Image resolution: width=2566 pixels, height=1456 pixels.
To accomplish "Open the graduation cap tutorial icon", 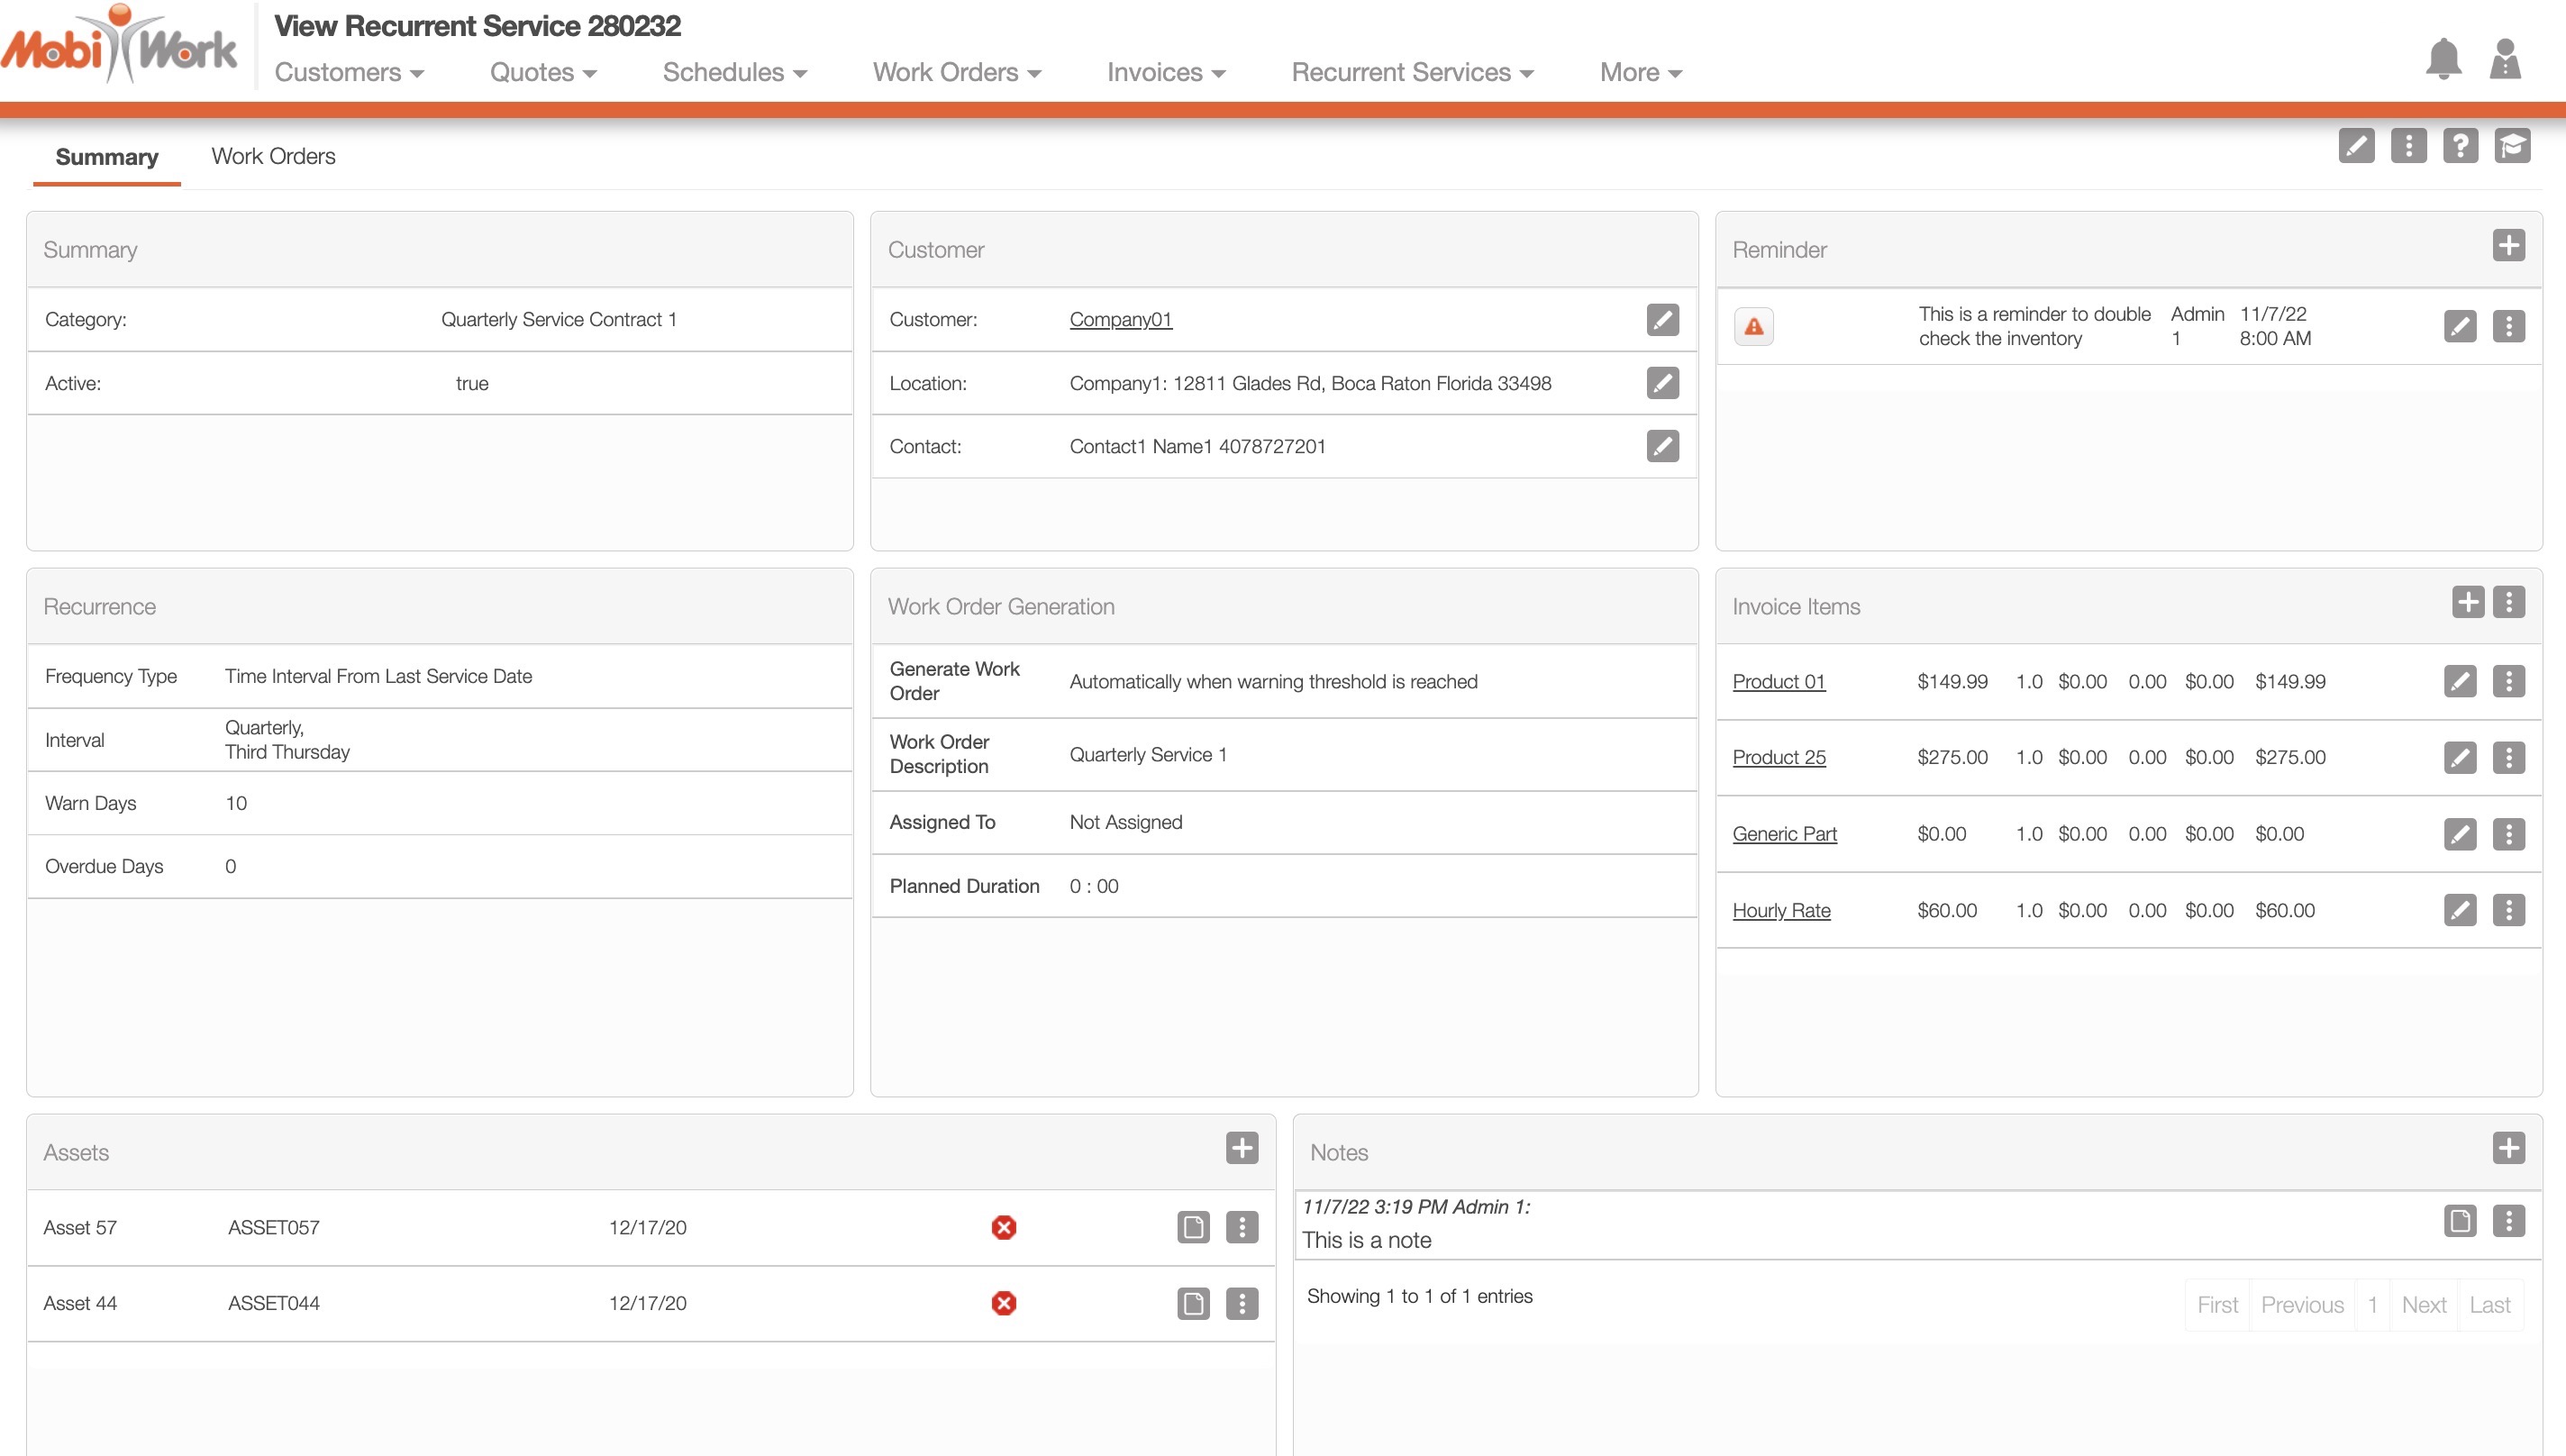I will pos(2512,146).
